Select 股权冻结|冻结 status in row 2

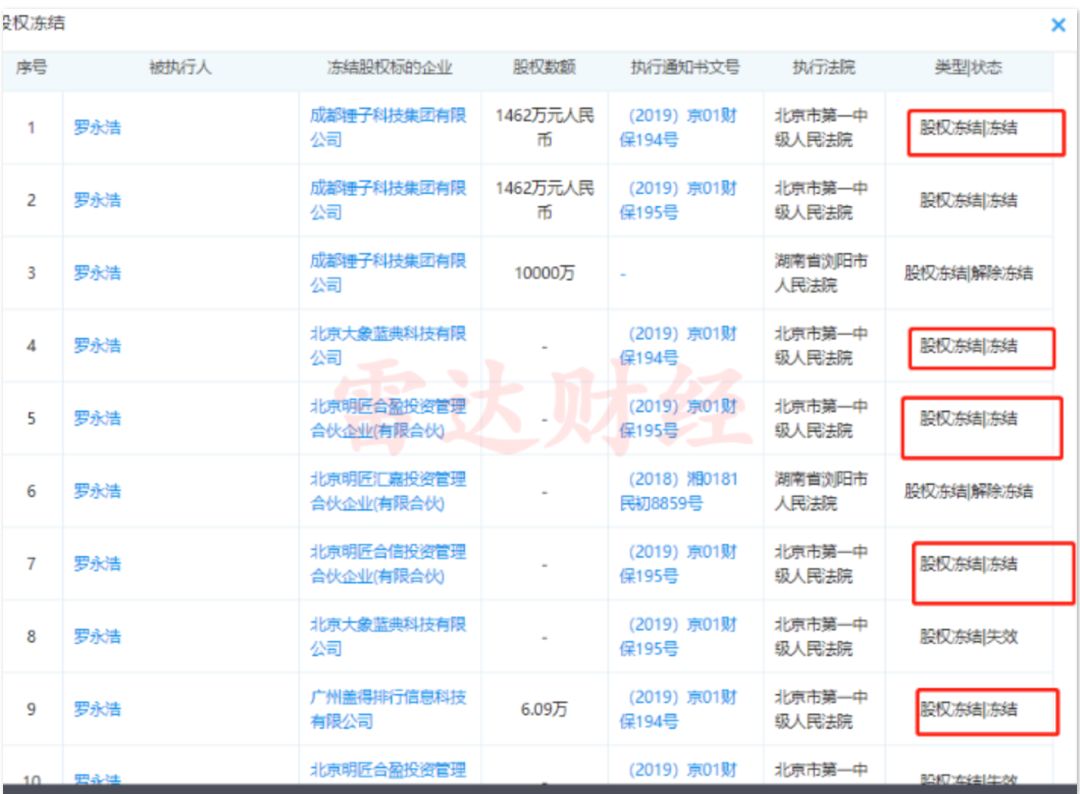coord(968,200)
